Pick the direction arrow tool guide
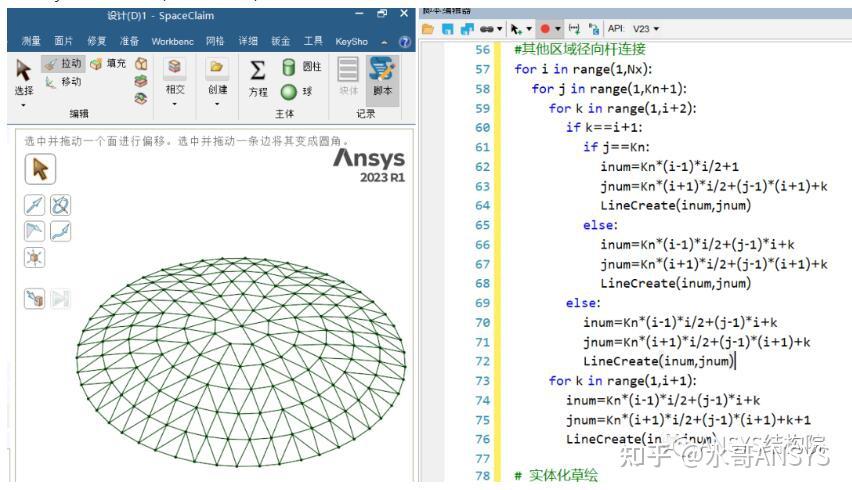 [35, 205]
